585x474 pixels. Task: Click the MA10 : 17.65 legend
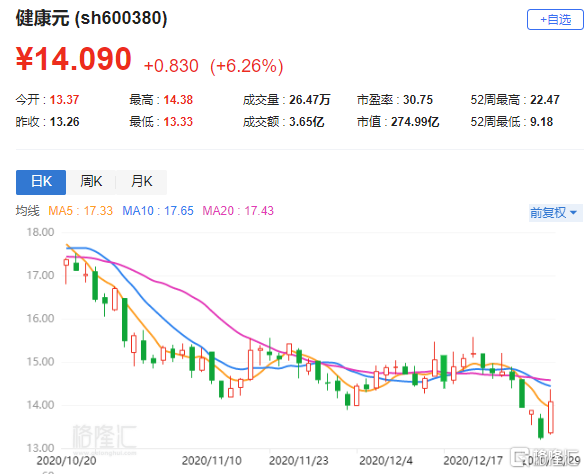click(x=158, y=211)
